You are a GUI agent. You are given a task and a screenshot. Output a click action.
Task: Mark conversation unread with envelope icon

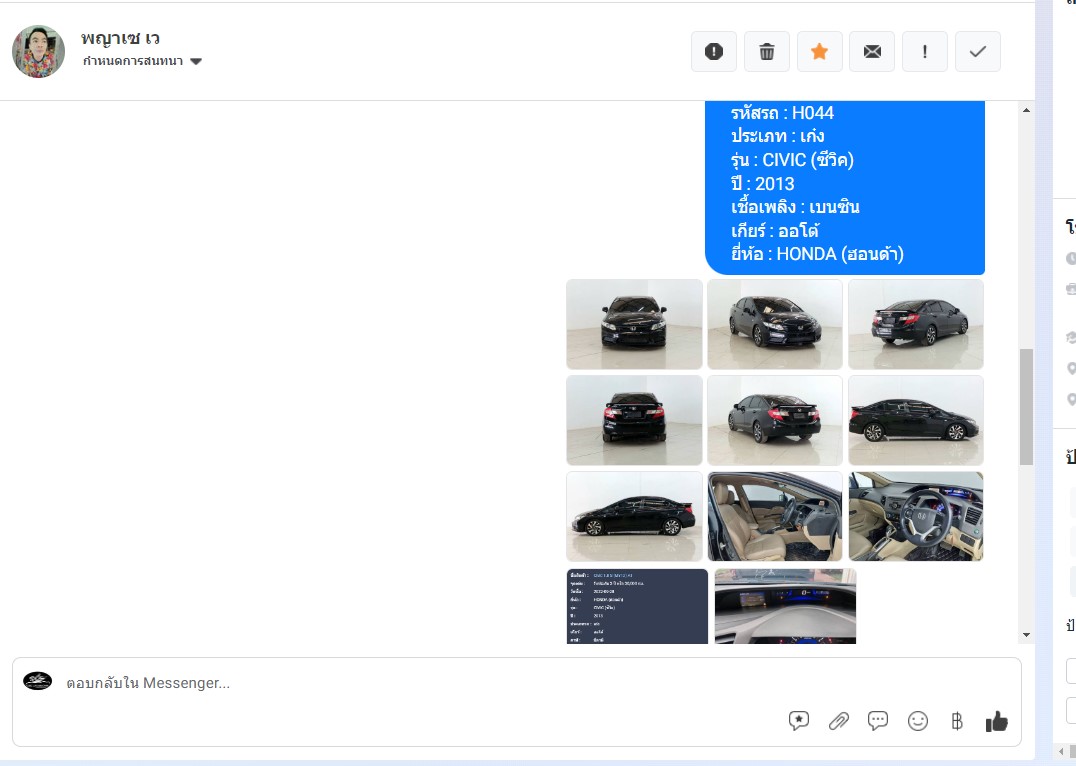[x=872, y=52]
